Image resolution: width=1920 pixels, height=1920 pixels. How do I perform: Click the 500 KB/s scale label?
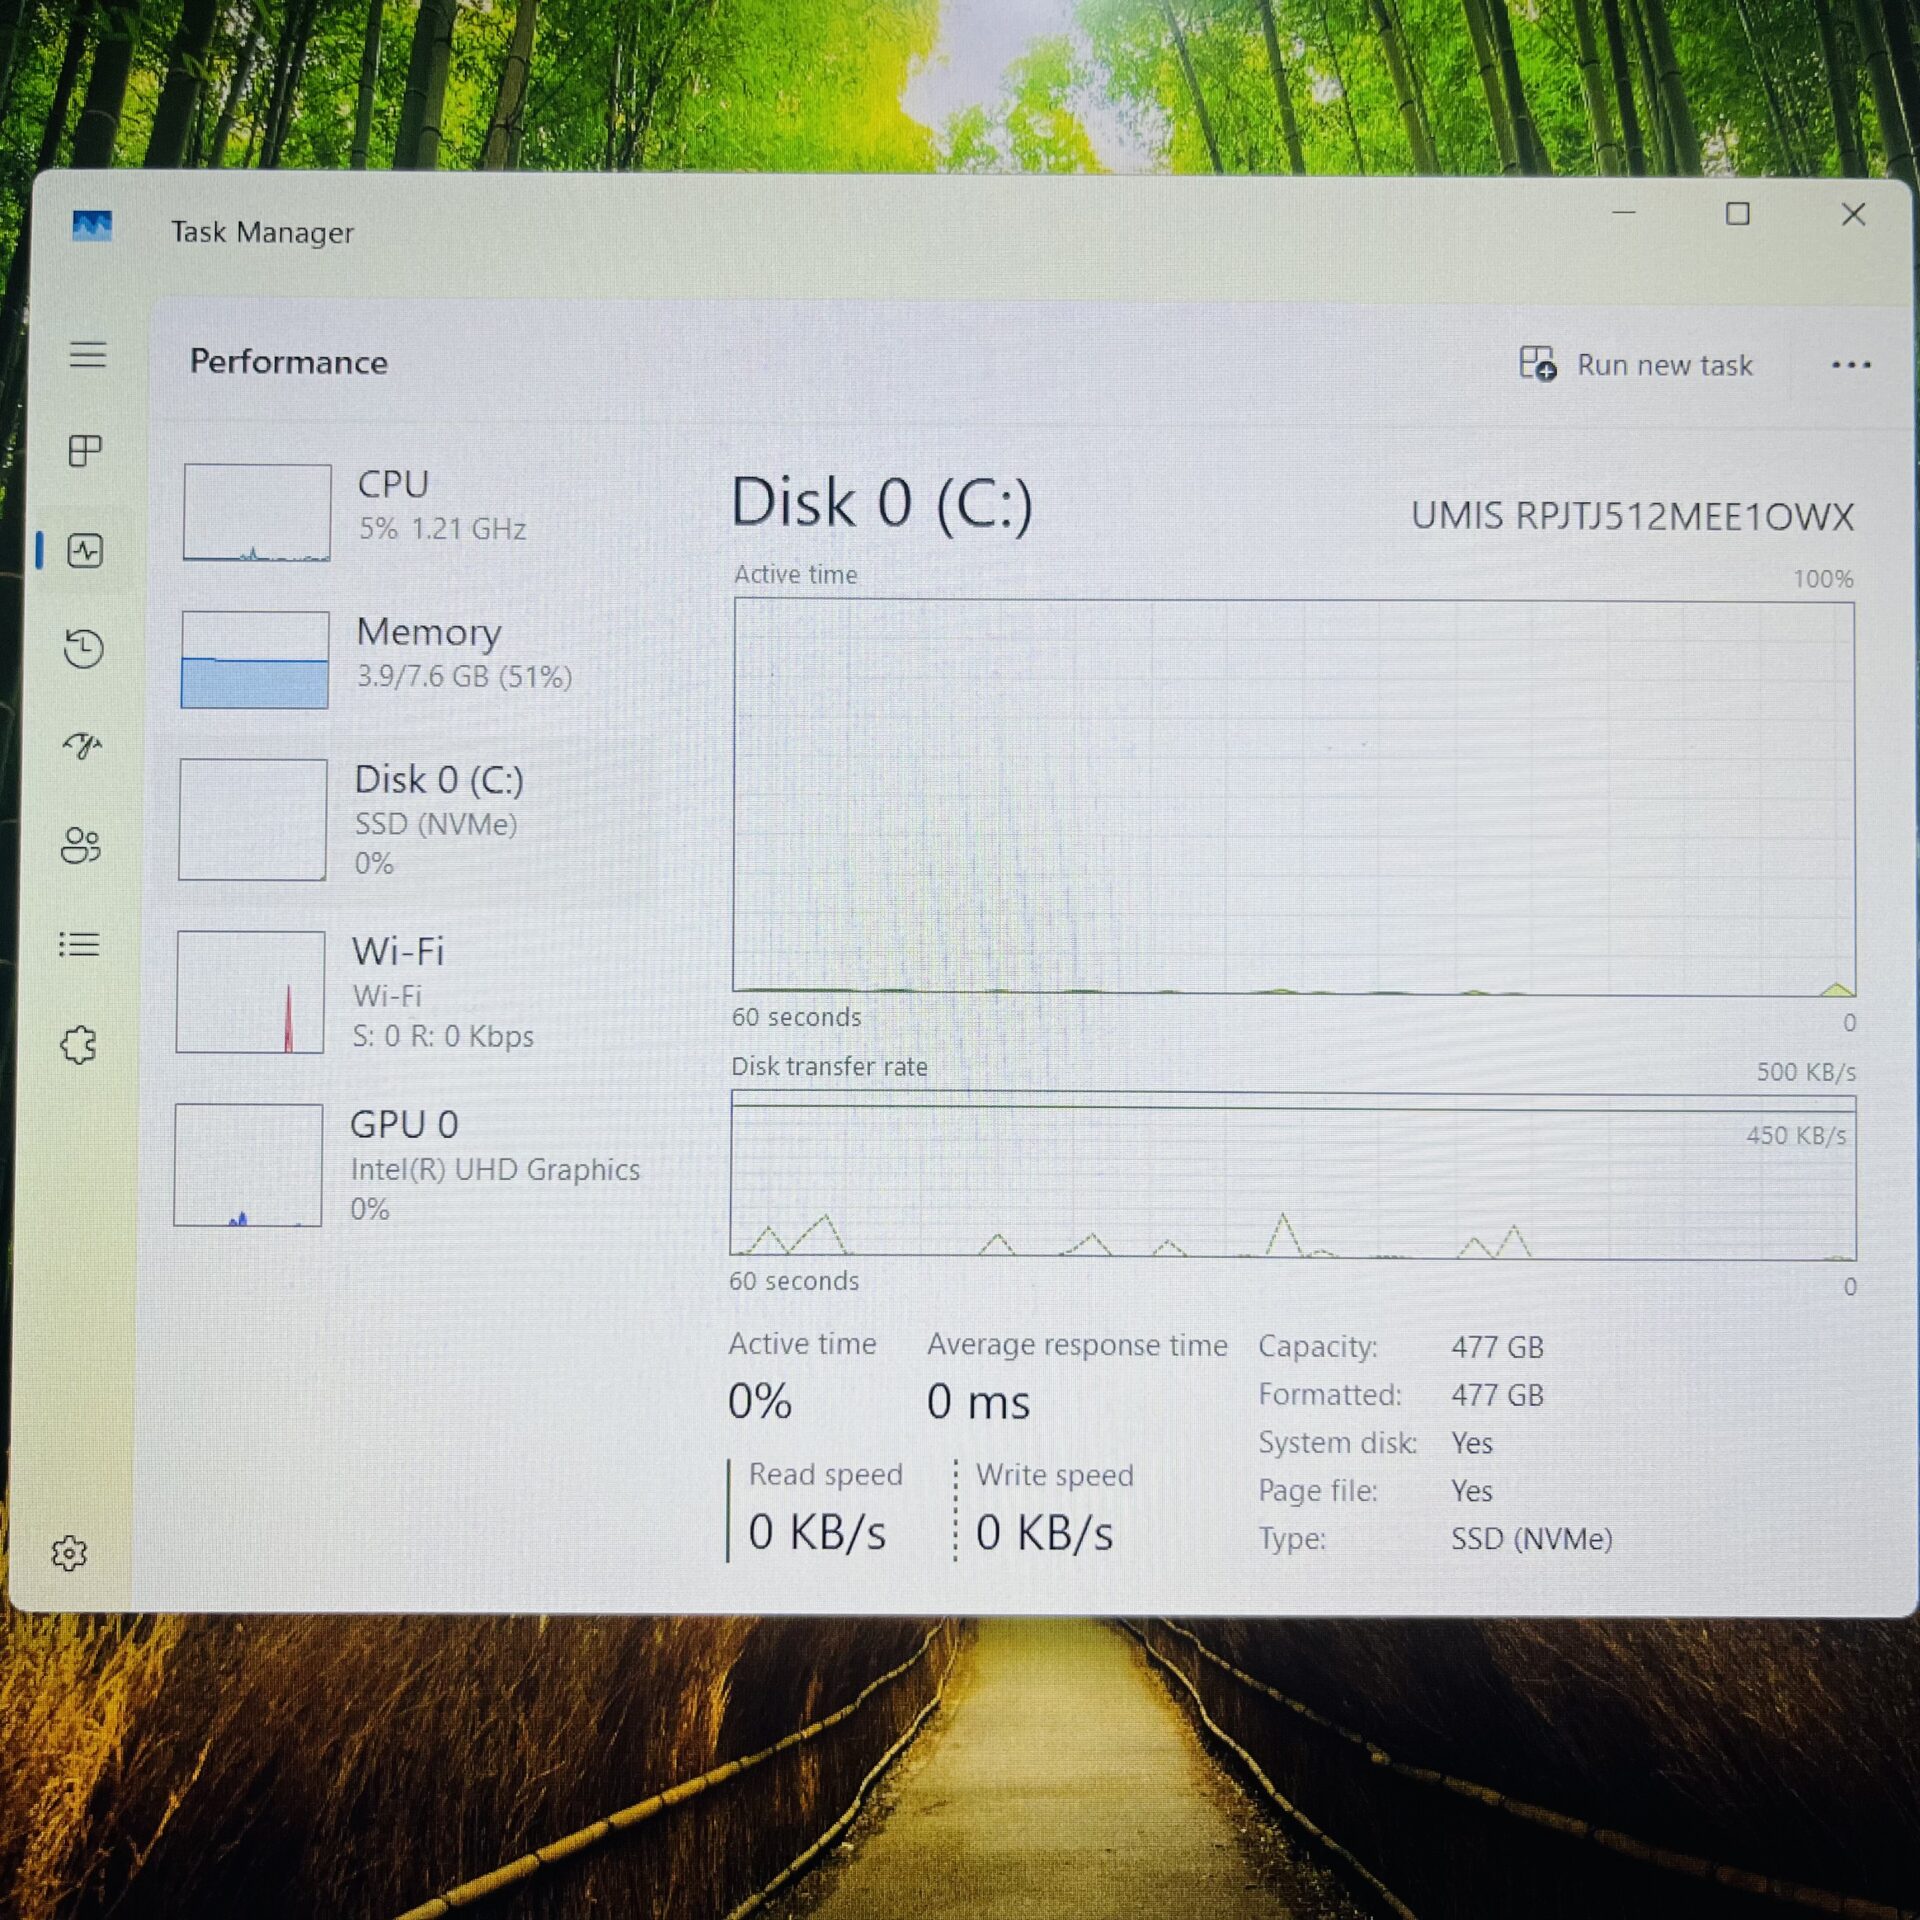pos(1806,1072)
